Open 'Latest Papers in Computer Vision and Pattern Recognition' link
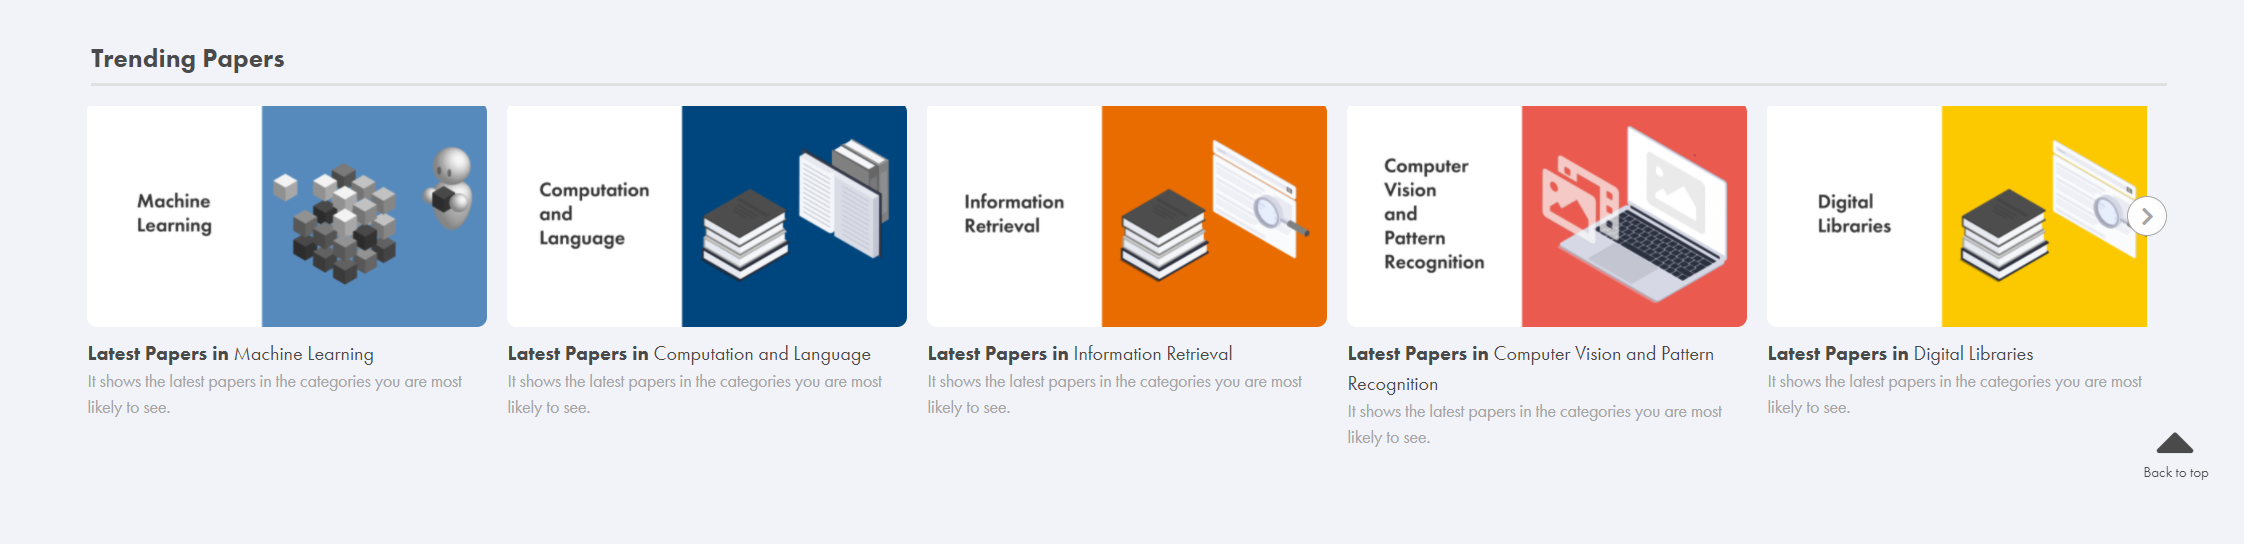 pos(1531,369)
